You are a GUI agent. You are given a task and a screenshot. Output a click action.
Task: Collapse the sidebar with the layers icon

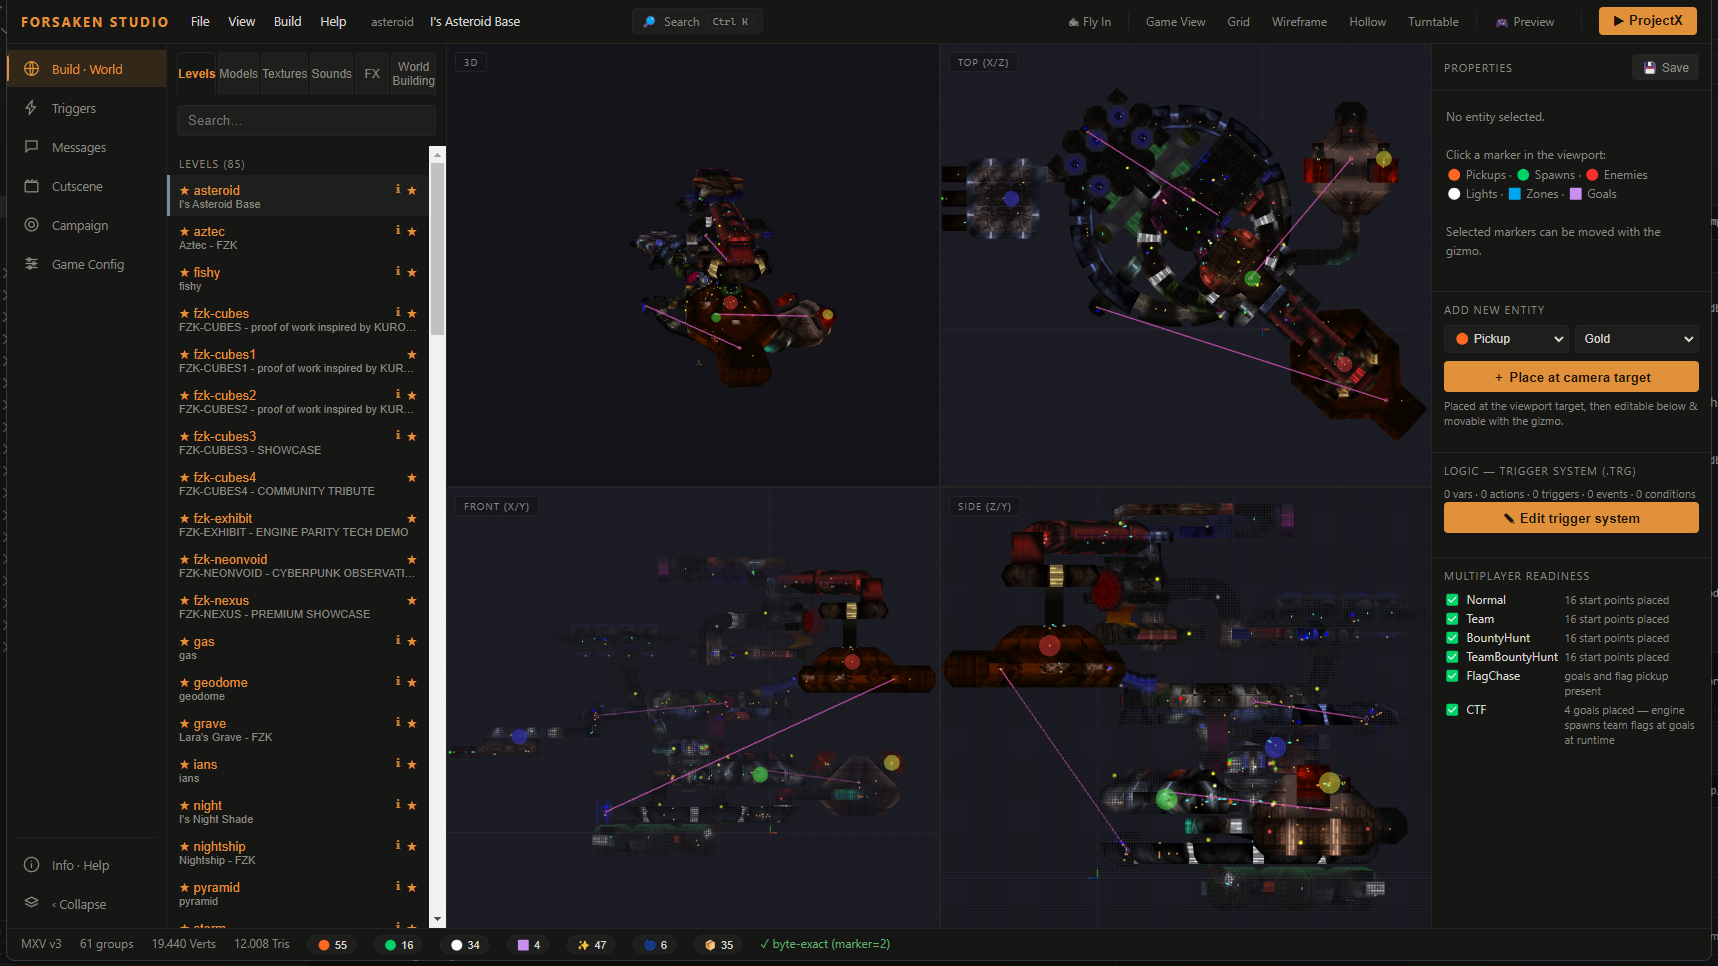(x=31, y=903)
